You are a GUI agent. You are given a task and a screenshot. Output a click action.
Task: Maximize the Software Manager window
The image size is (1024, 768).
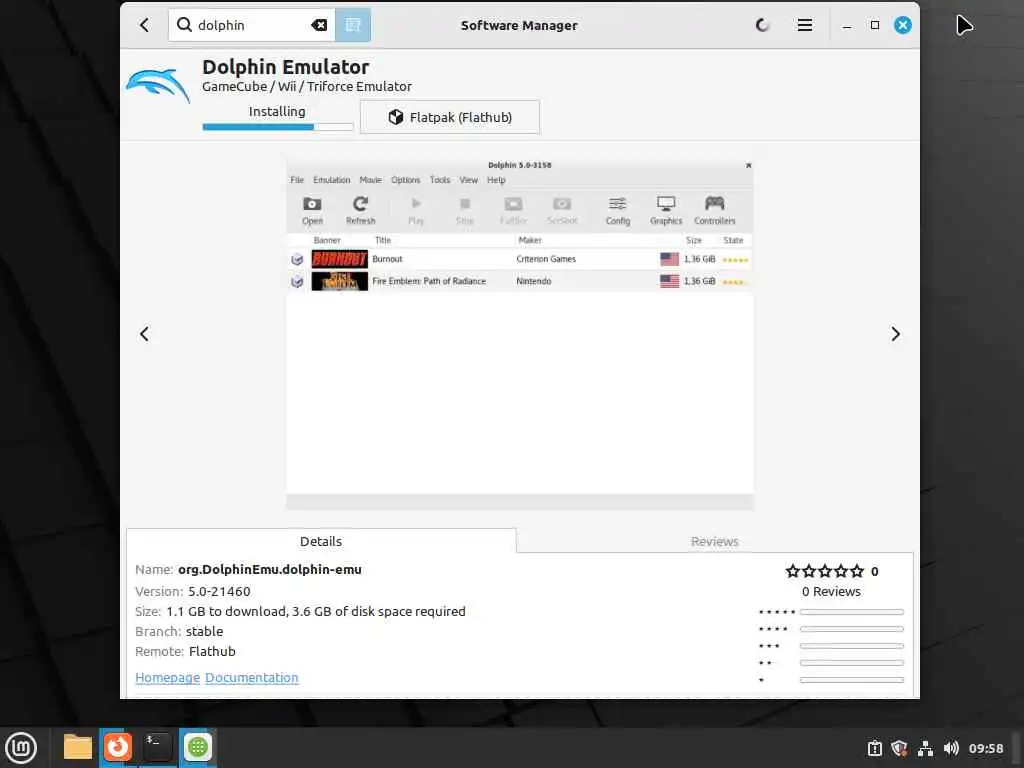874,25
